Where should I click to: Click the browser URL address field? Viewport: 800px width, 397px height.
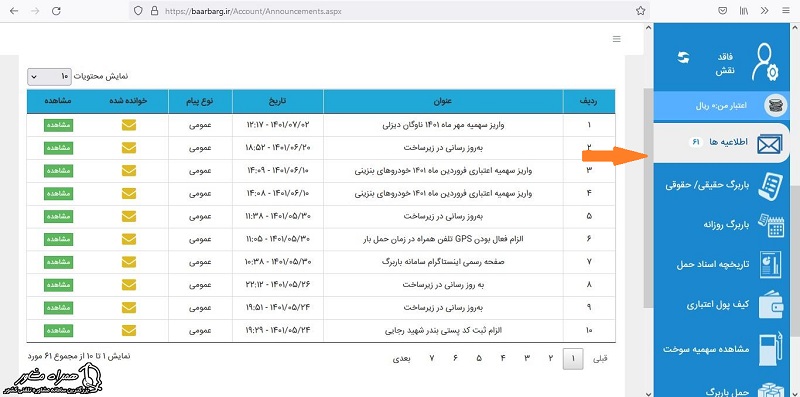(x=388, y=11)
